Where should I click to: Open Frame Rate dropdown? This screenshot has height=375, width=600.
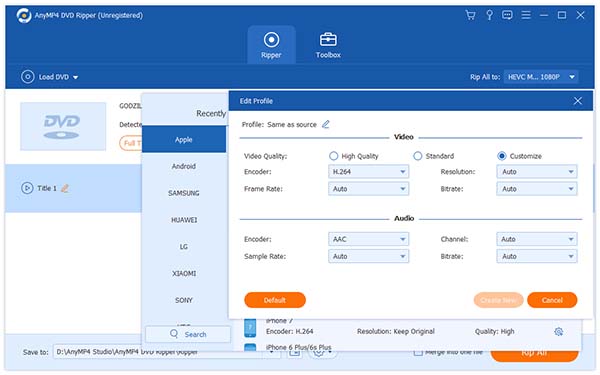[x=368, y=189]
